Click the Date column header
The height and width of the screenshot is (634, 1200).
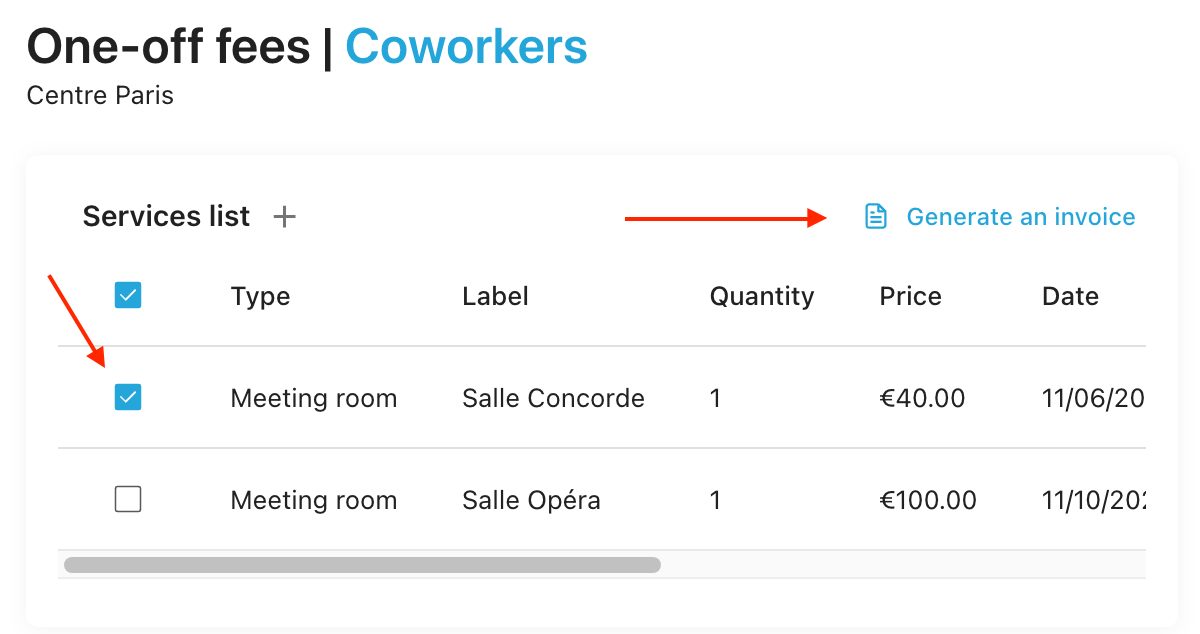[1070, 296]
